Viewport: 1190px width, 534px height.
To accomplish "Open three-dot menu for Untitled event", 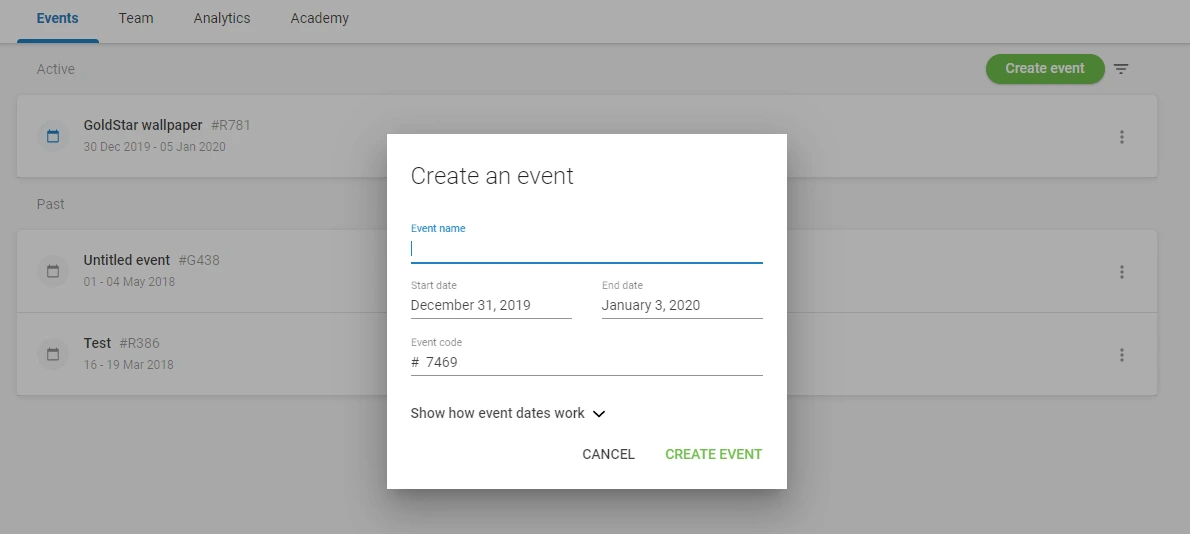I will (1121, 272).
